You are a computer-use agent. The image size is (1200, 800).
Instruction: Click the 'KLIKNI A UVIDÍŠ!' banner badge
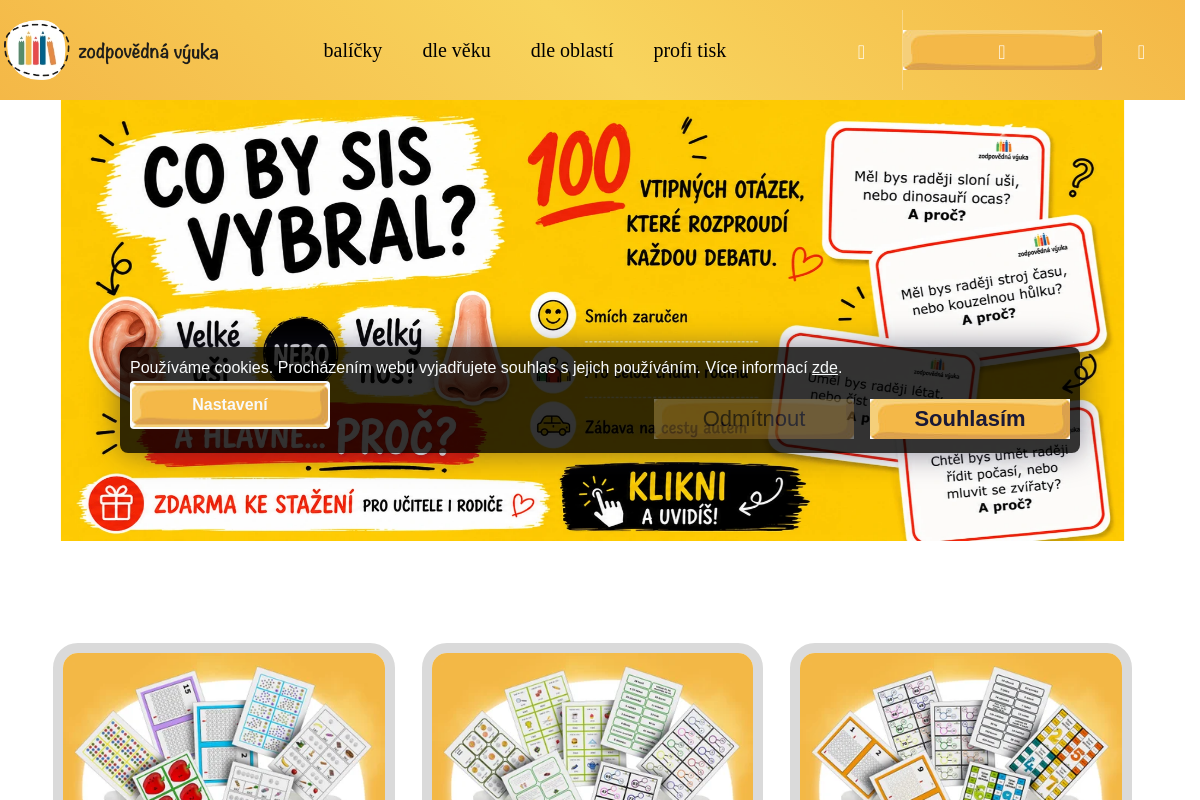tap(685, 497)
